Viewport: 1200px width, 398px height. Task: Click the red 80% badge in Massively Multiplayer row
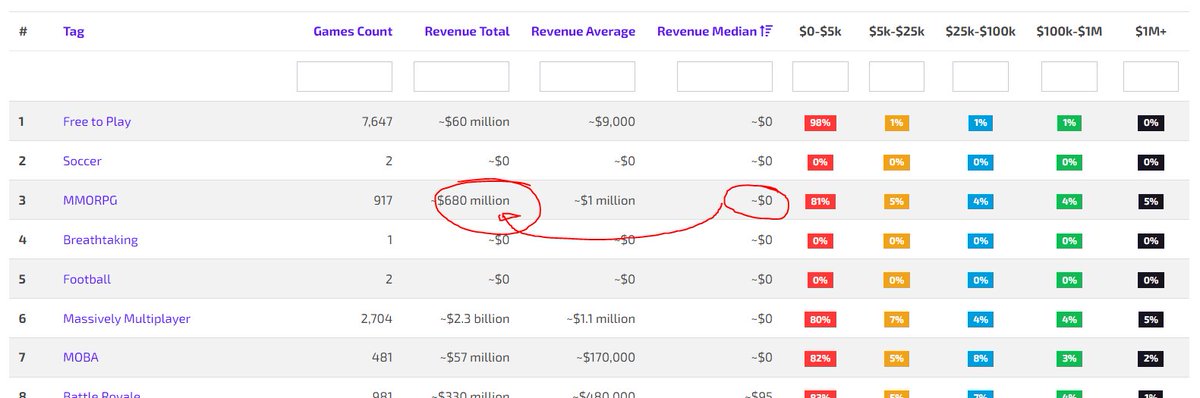pyautogui.click(x=820, y=319)
